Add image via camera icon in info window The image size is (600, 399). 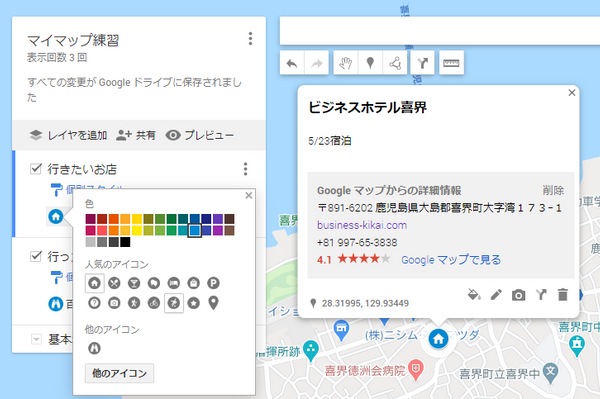pyautogui.click(x=518, y=295)
